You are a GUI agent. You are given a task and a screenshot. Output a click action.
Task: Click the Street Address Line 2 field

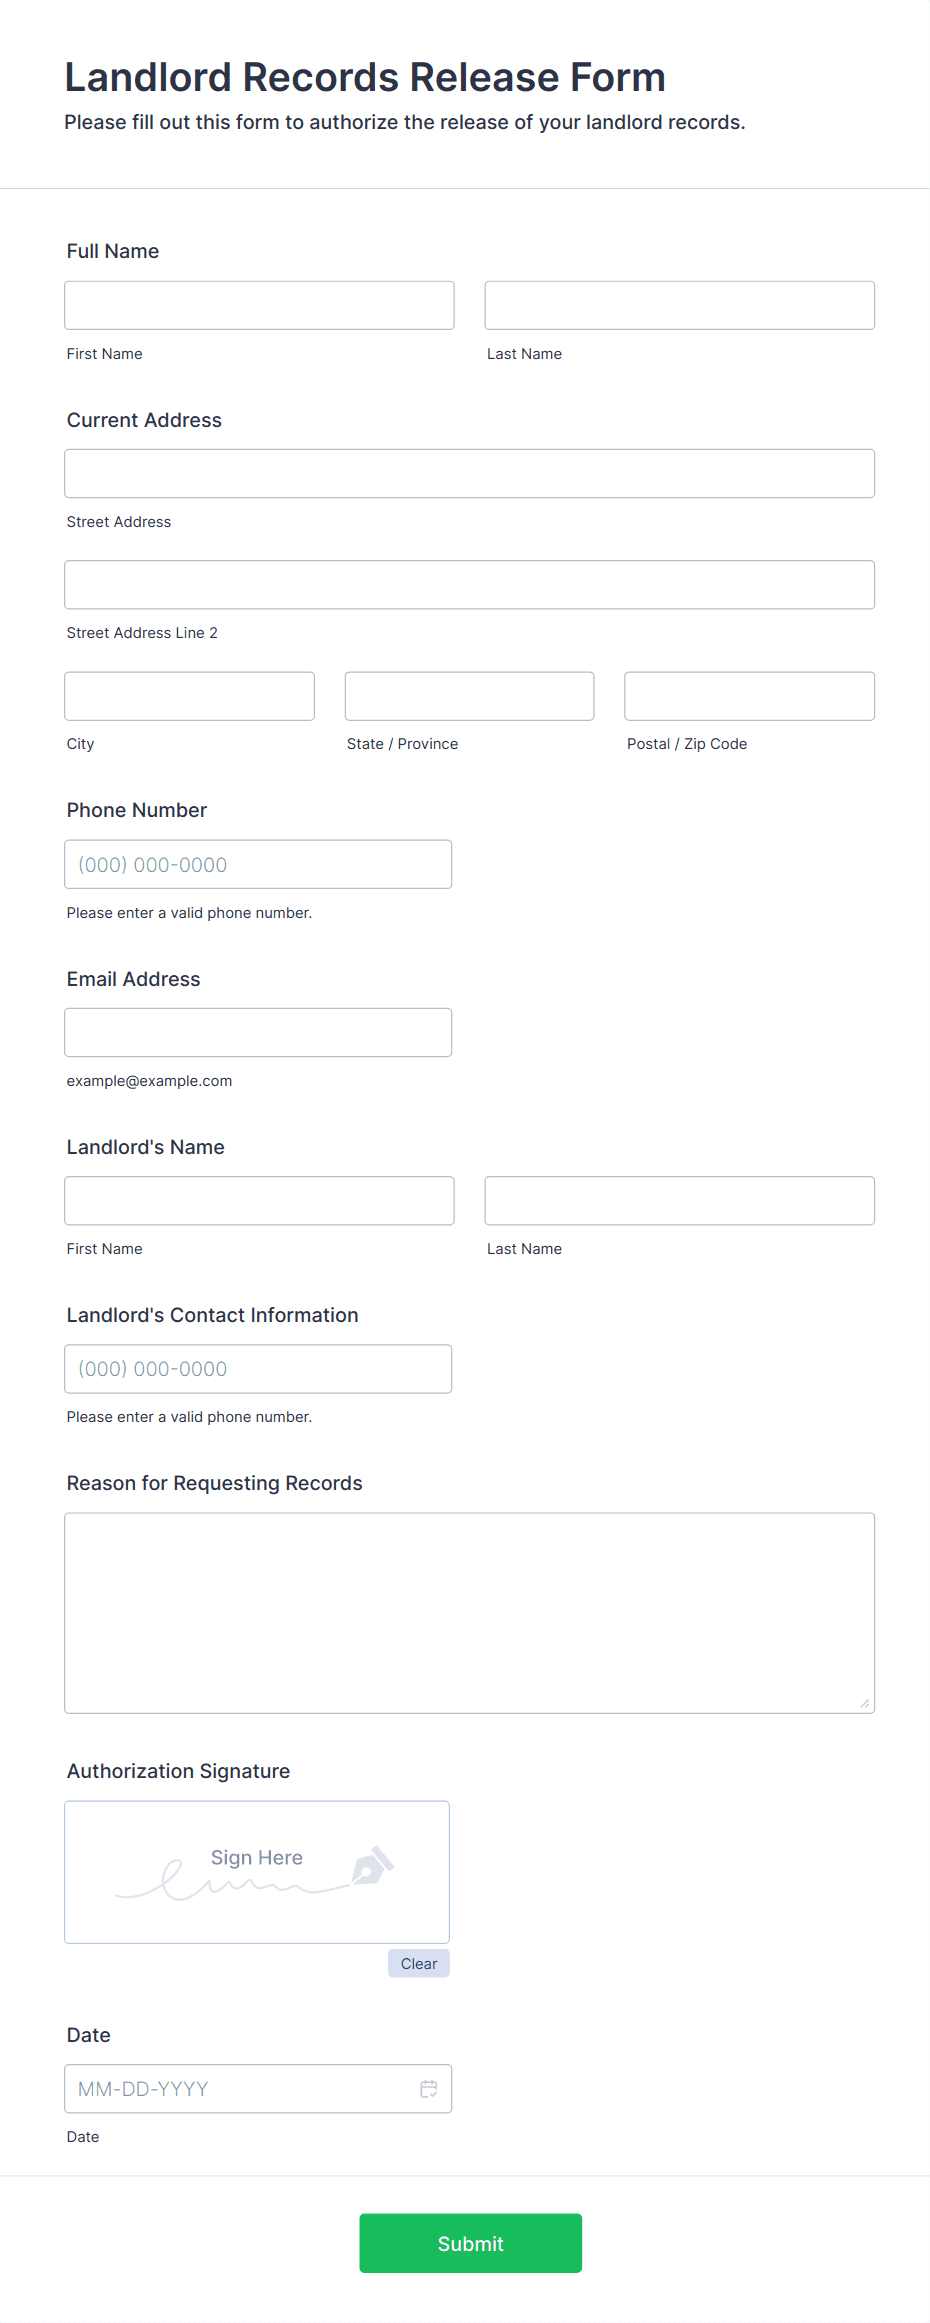(469, 584)
